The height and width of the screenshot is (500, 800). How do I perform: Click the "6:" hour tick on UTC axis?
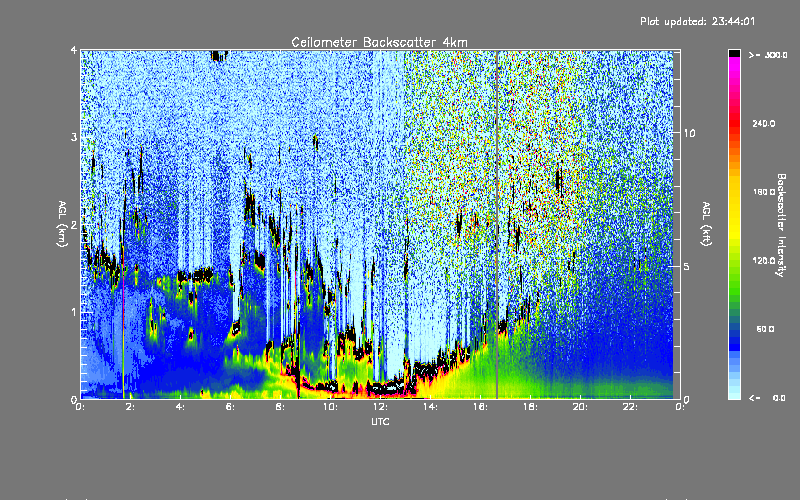coord(230,407)
